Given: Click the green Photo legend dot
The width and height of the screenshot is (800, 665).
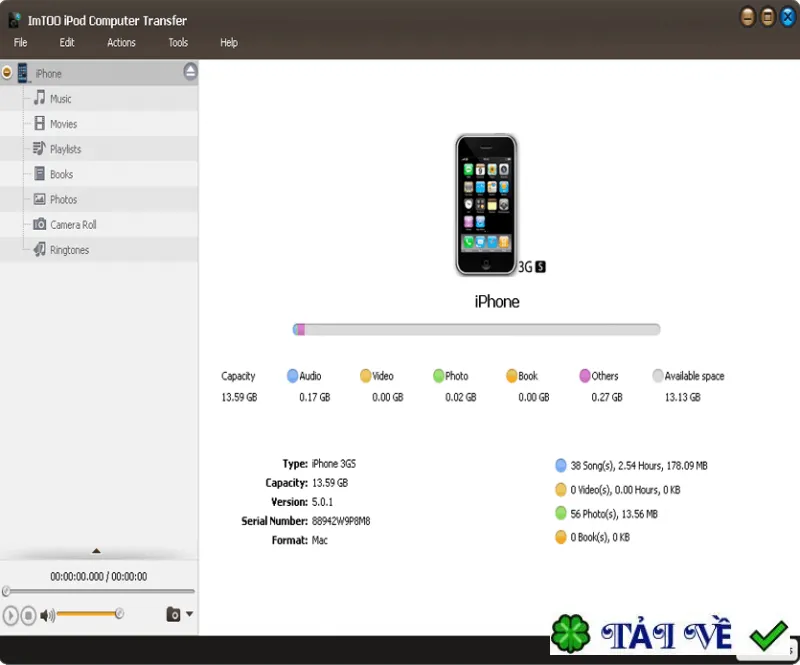Looking at the screenshot, I should click(438, 376).
